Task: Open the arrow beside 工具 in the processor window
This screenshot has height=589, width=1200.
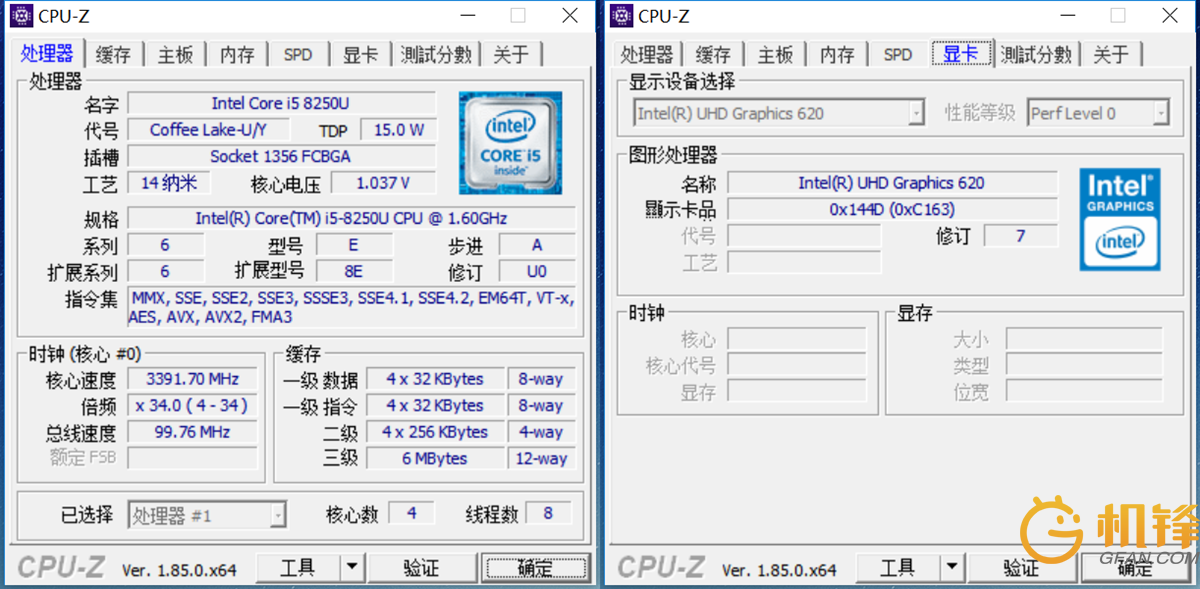Action: click(x=351, y=568)
